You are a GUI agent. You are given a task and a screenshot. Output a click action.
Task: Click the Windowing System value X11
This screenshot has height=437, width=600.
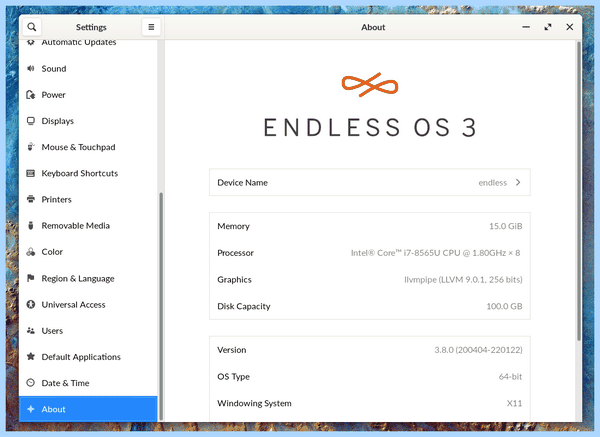click(x=514, y=403)
